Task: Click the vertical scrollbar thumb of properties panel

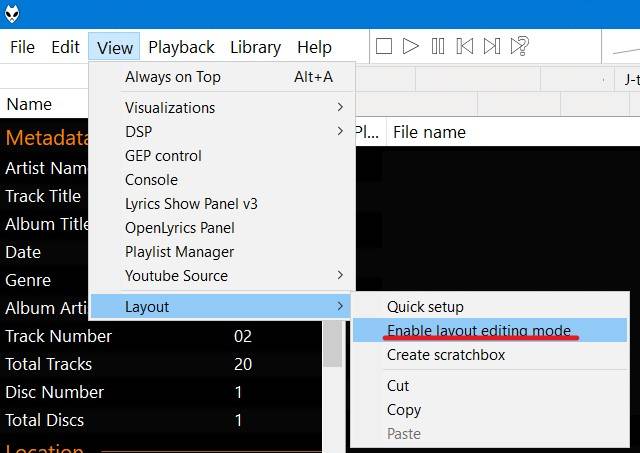Action: pyautogui.click(x=333, y=344)
